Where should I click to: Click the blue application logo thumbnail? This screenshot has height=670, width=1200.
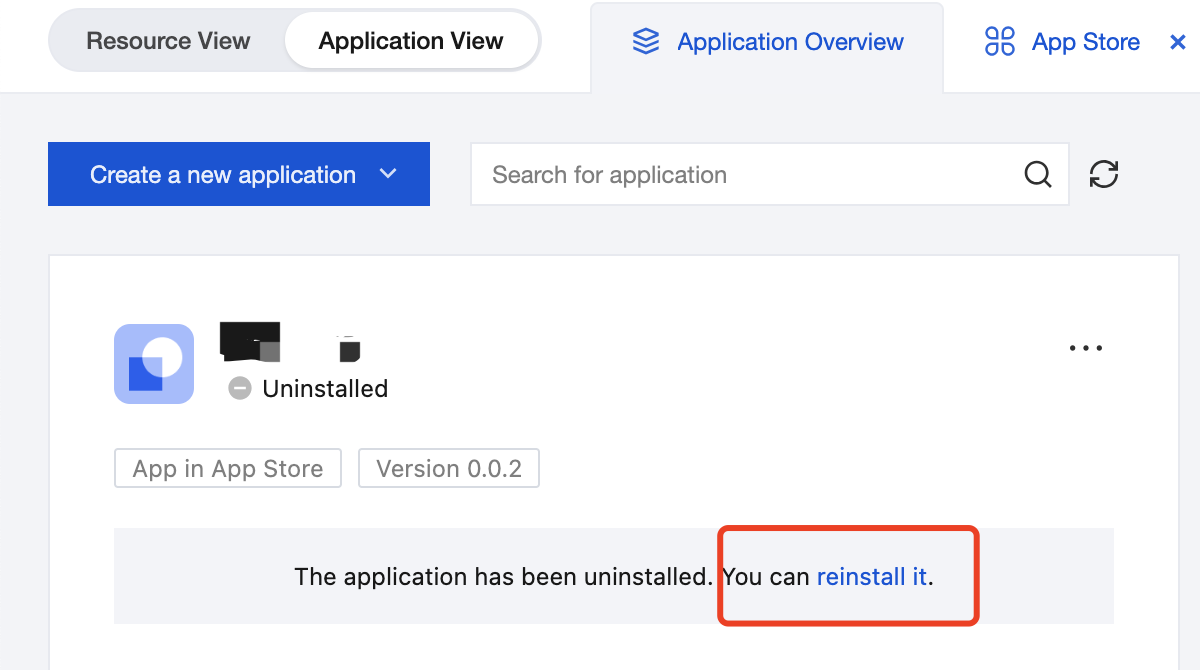point(154,364)
